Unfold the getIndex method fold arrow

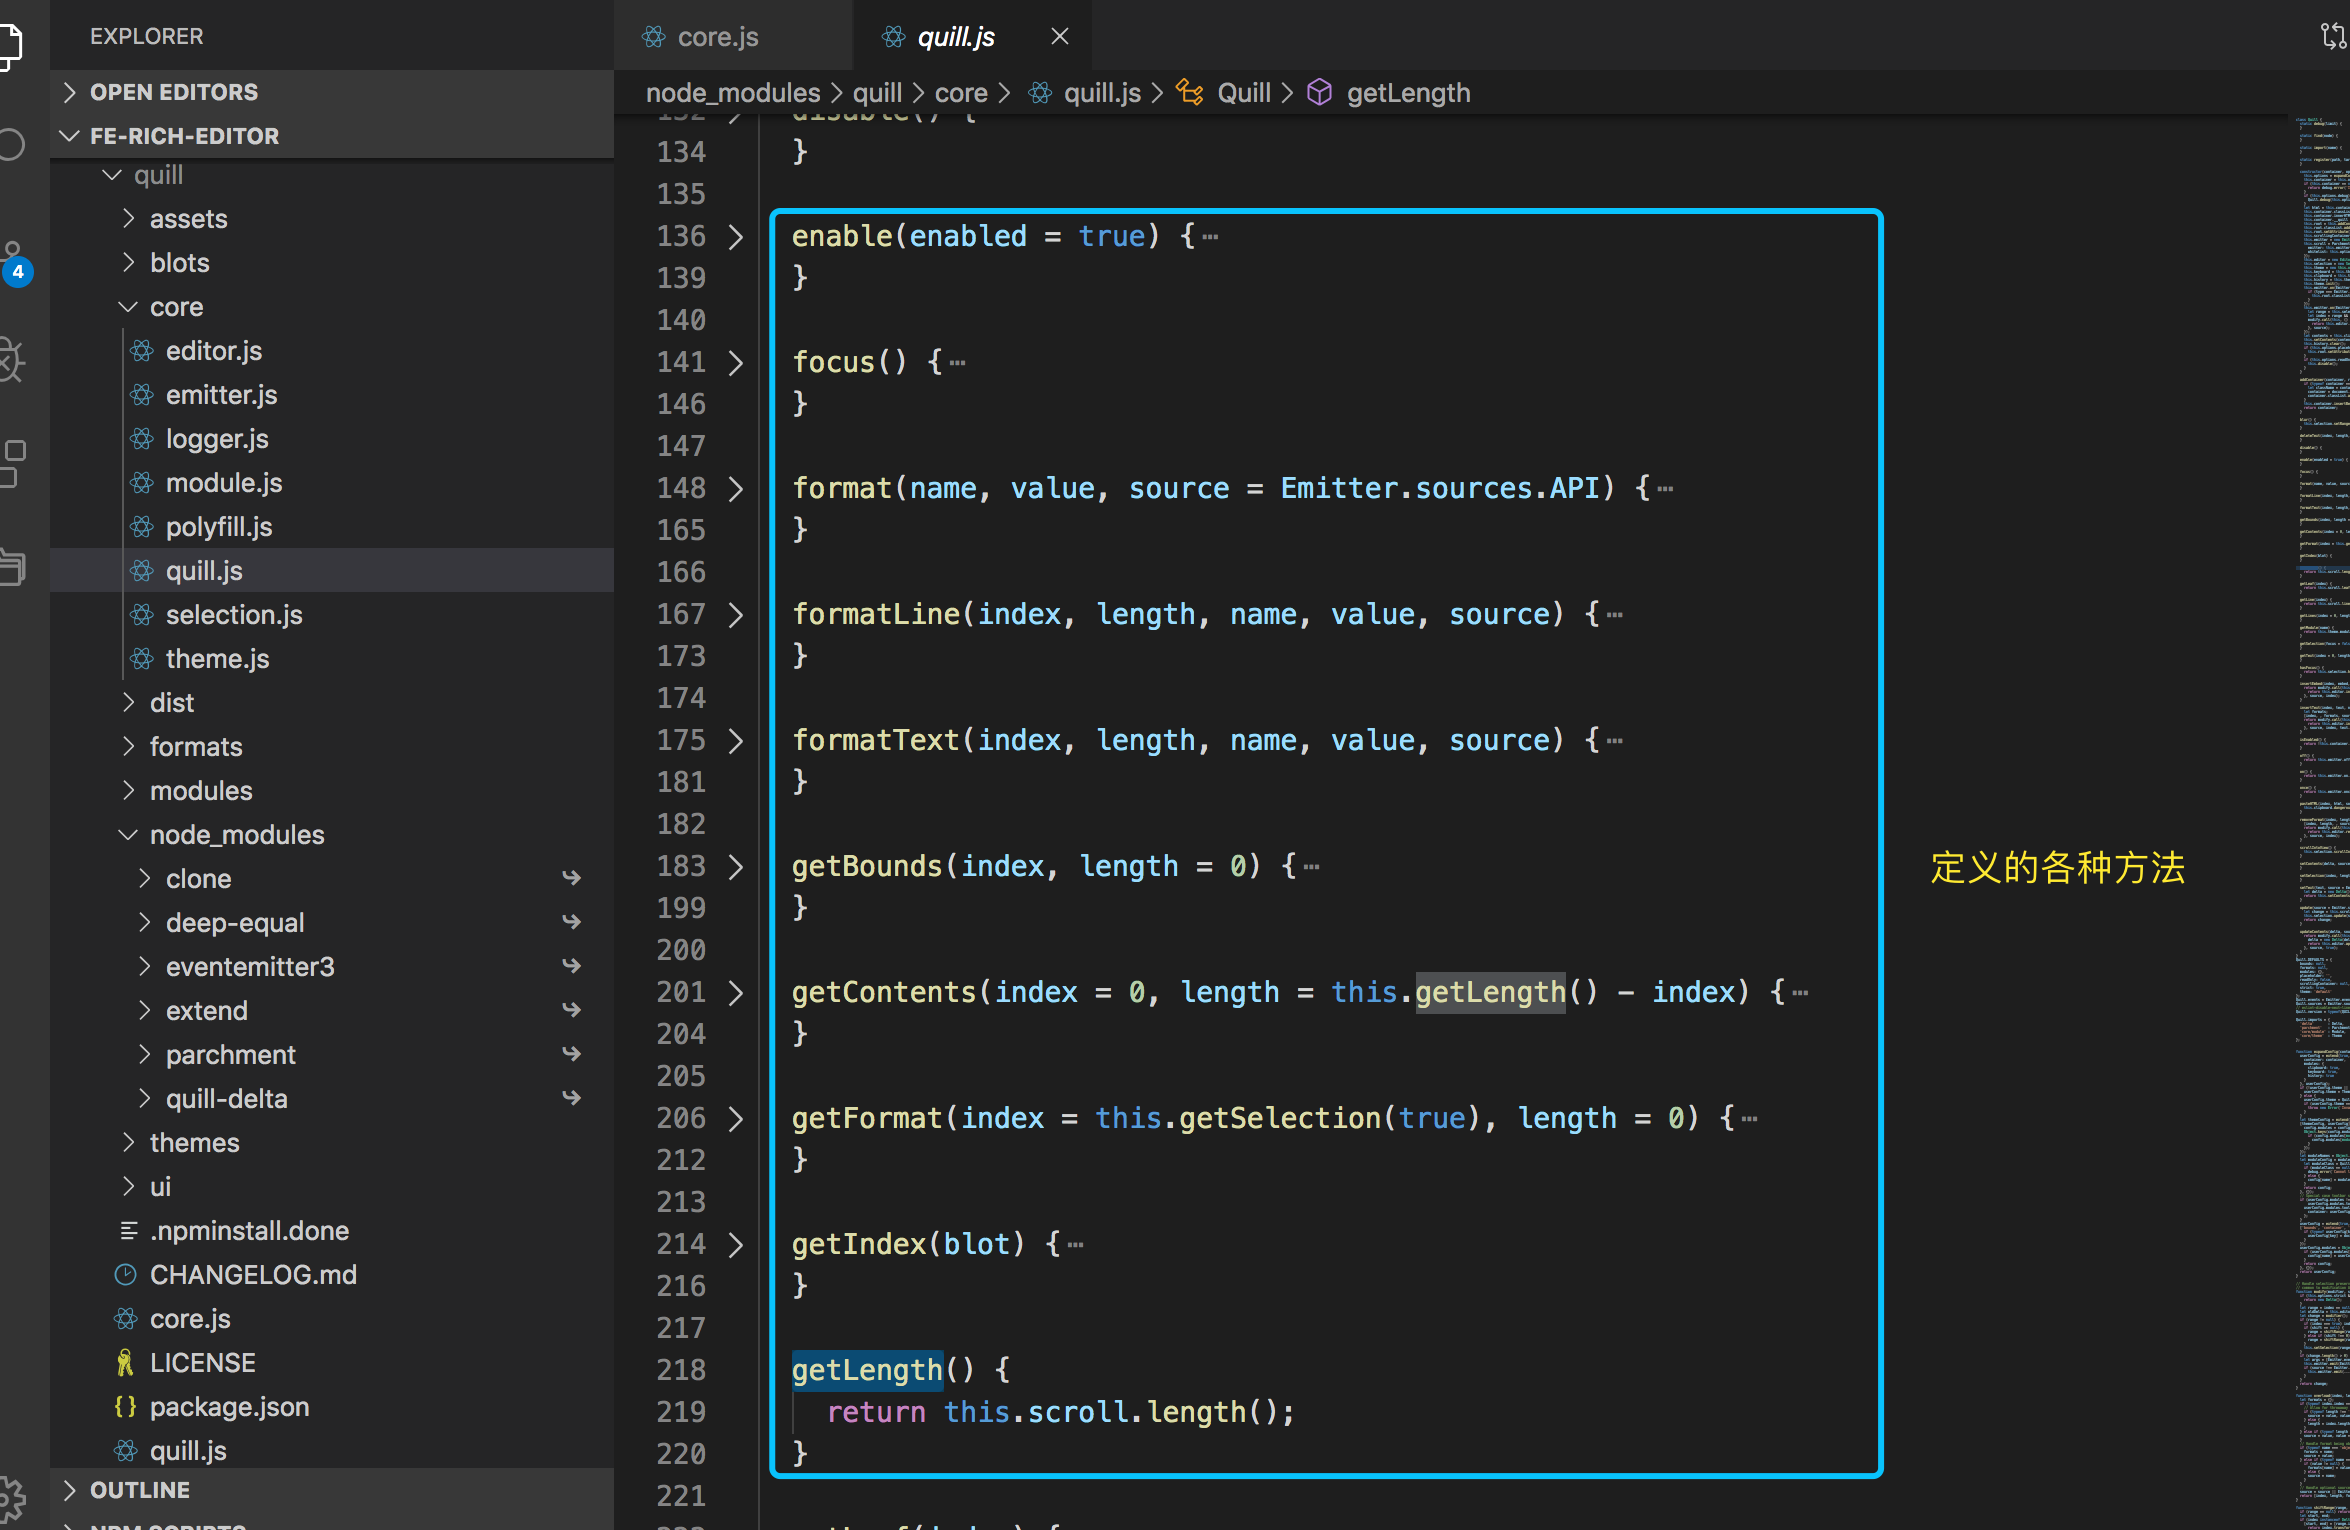pos(736,1244)
